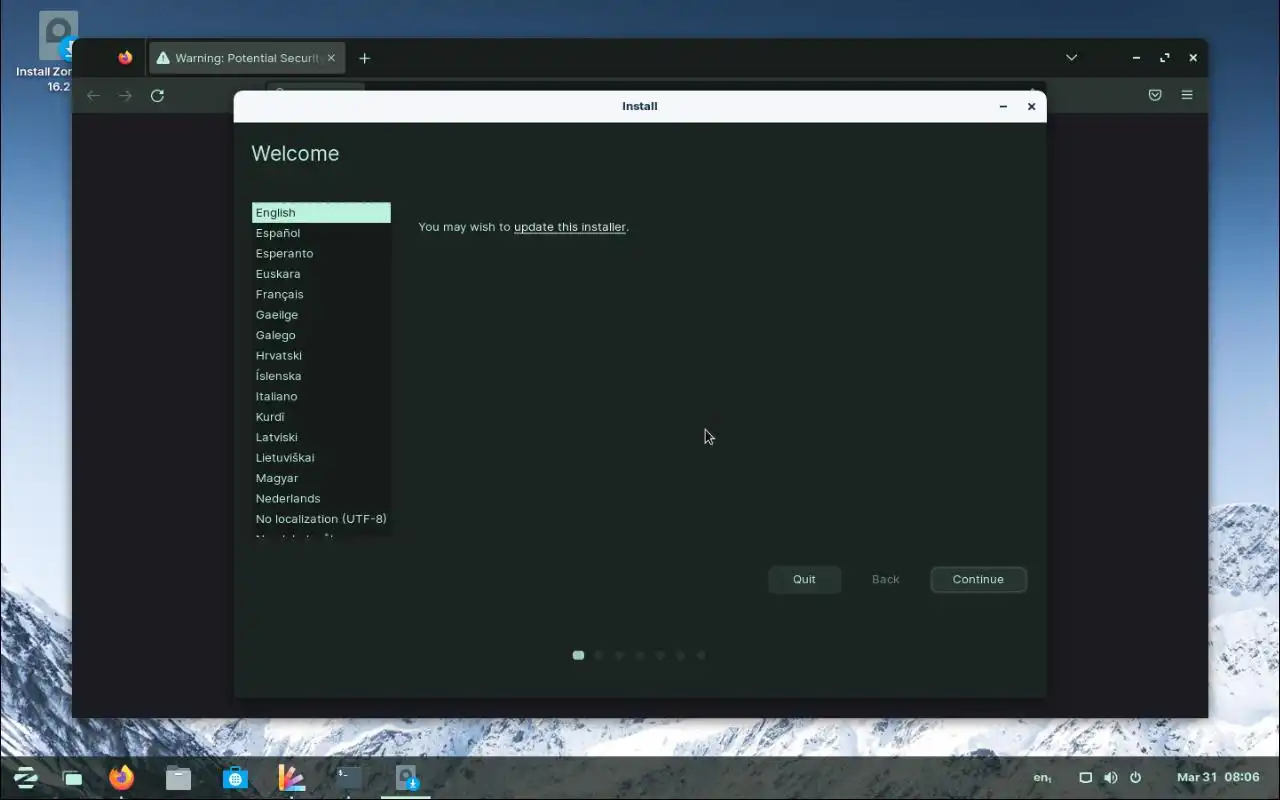Select Esperanto in the language list

(321, 253)
